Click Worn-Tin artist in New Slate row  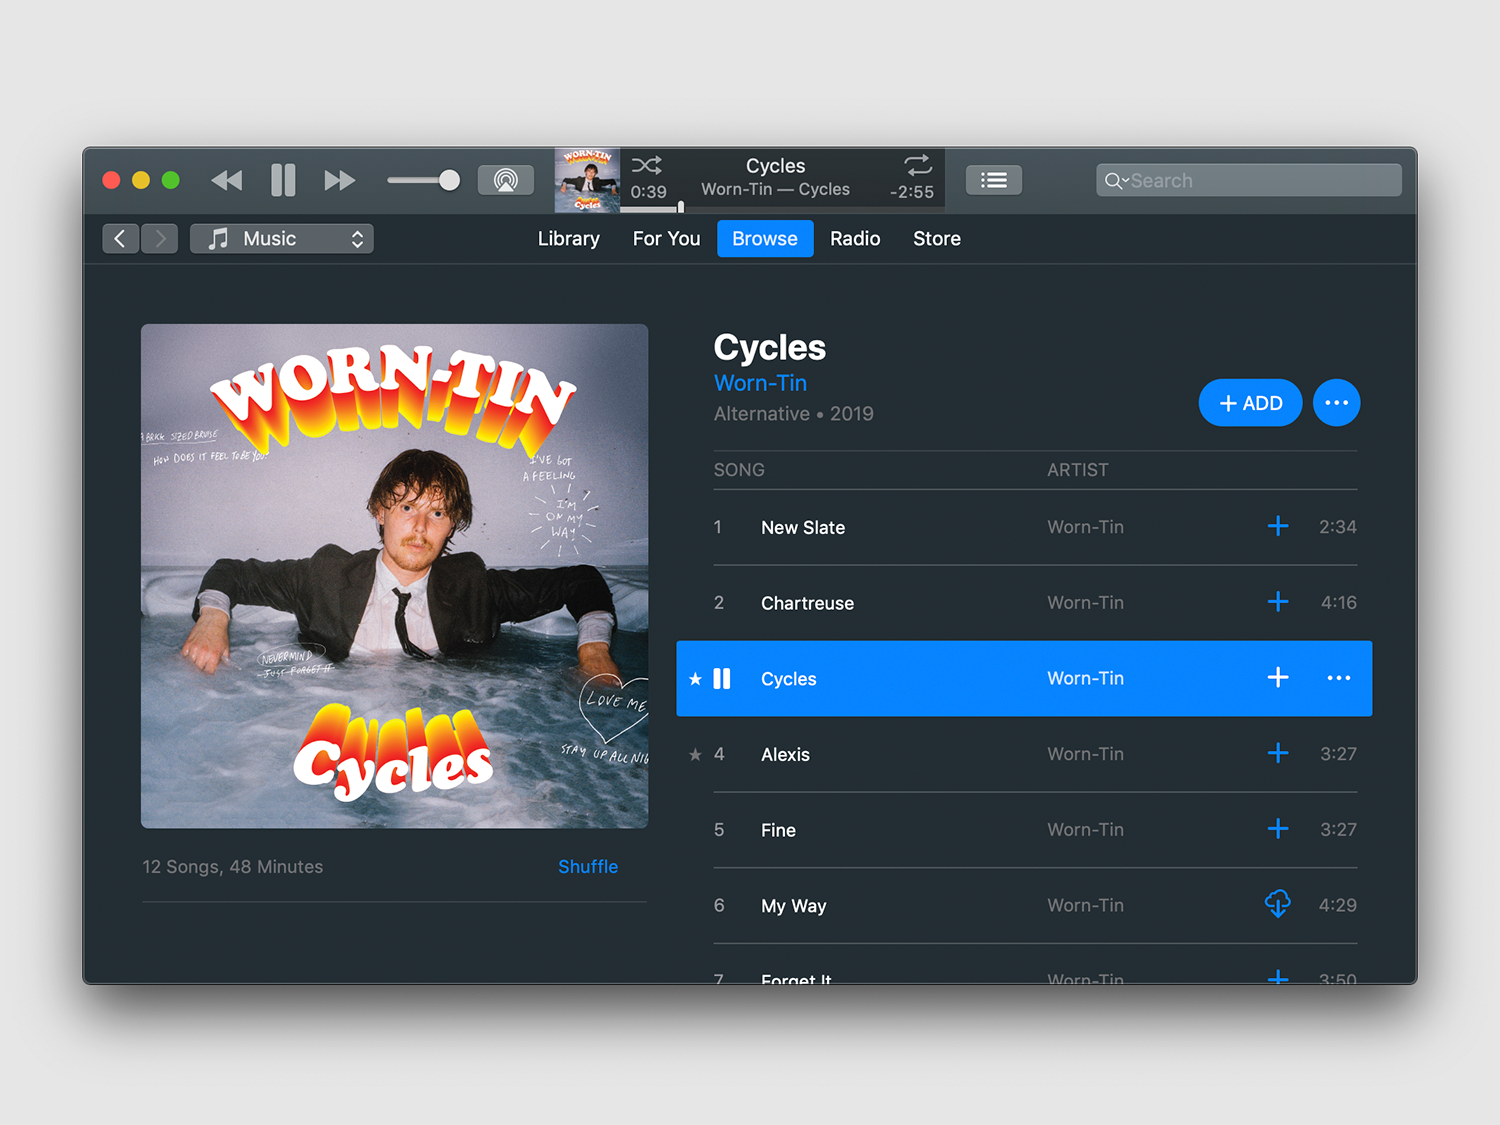click(1085, 527)
